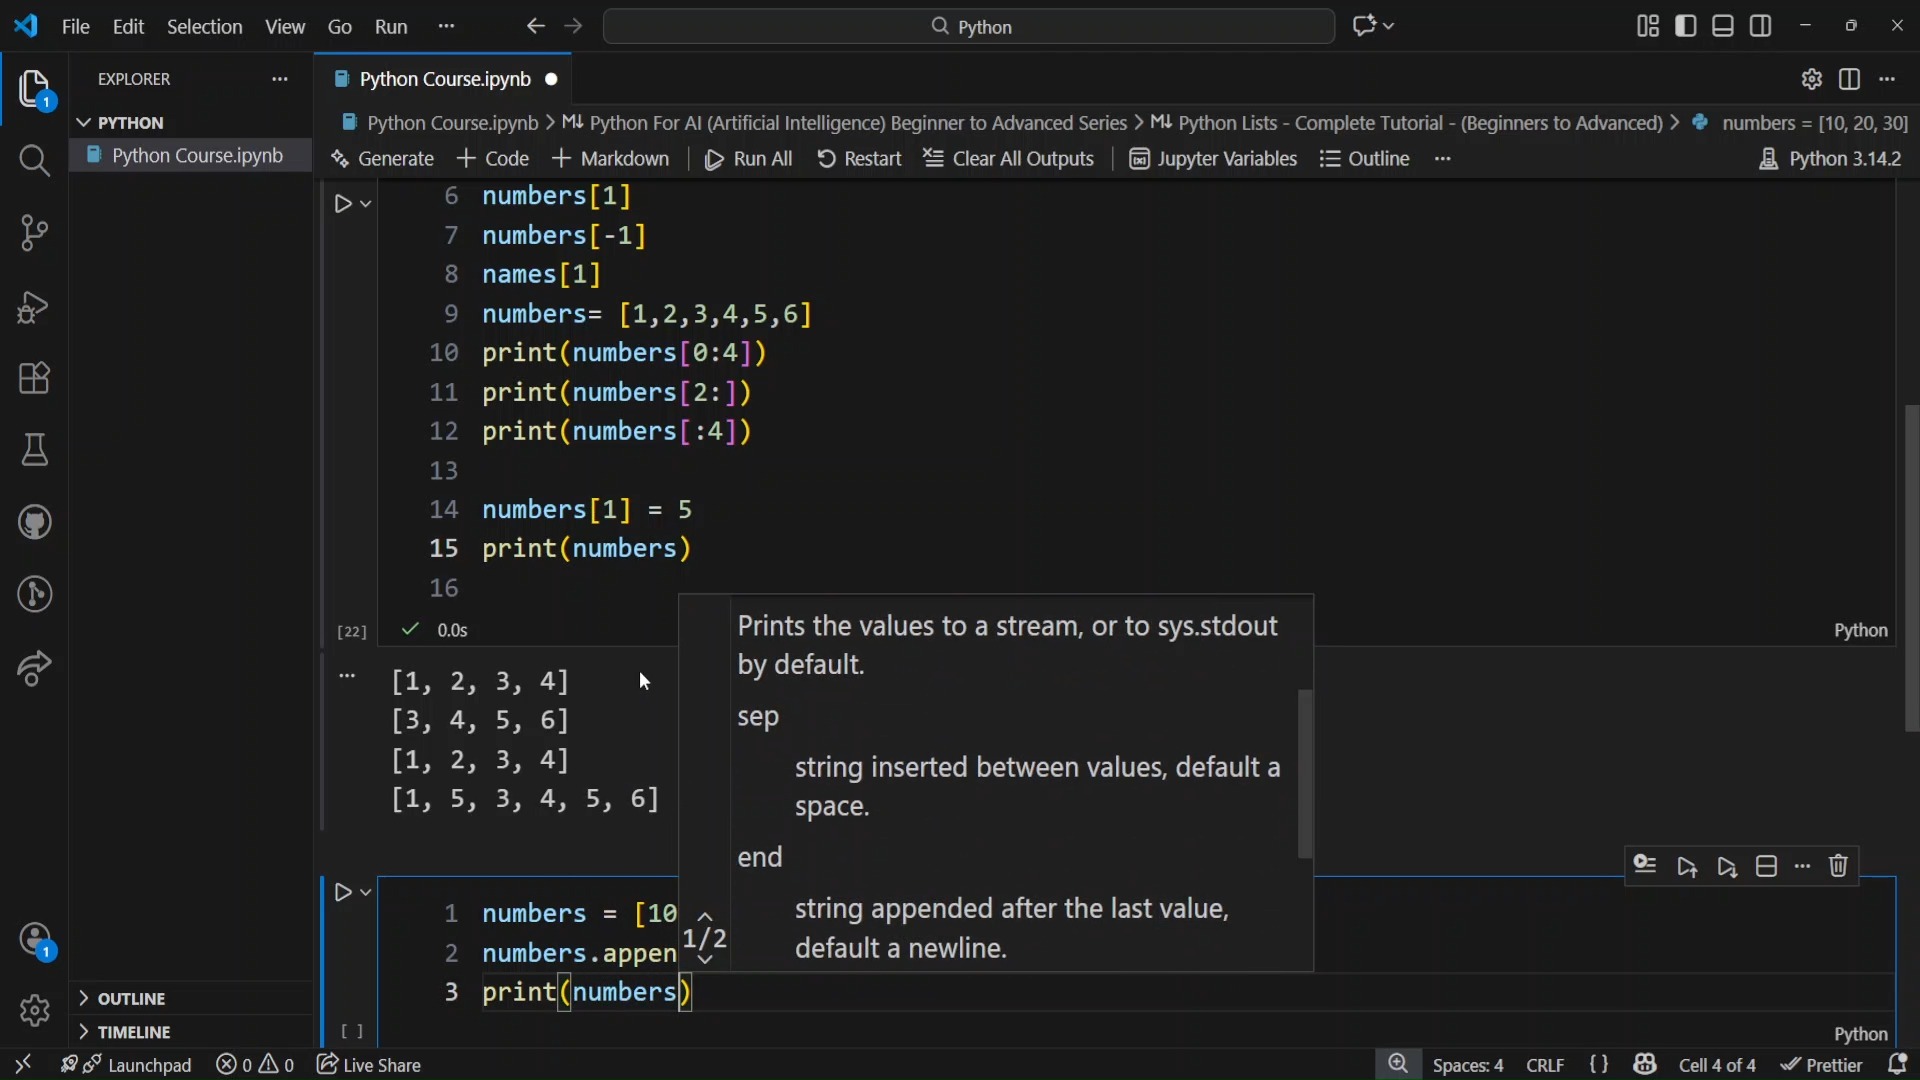Click the Python command center search box
This screenshot has width=1920, height=1080.
tap(969, 27)
